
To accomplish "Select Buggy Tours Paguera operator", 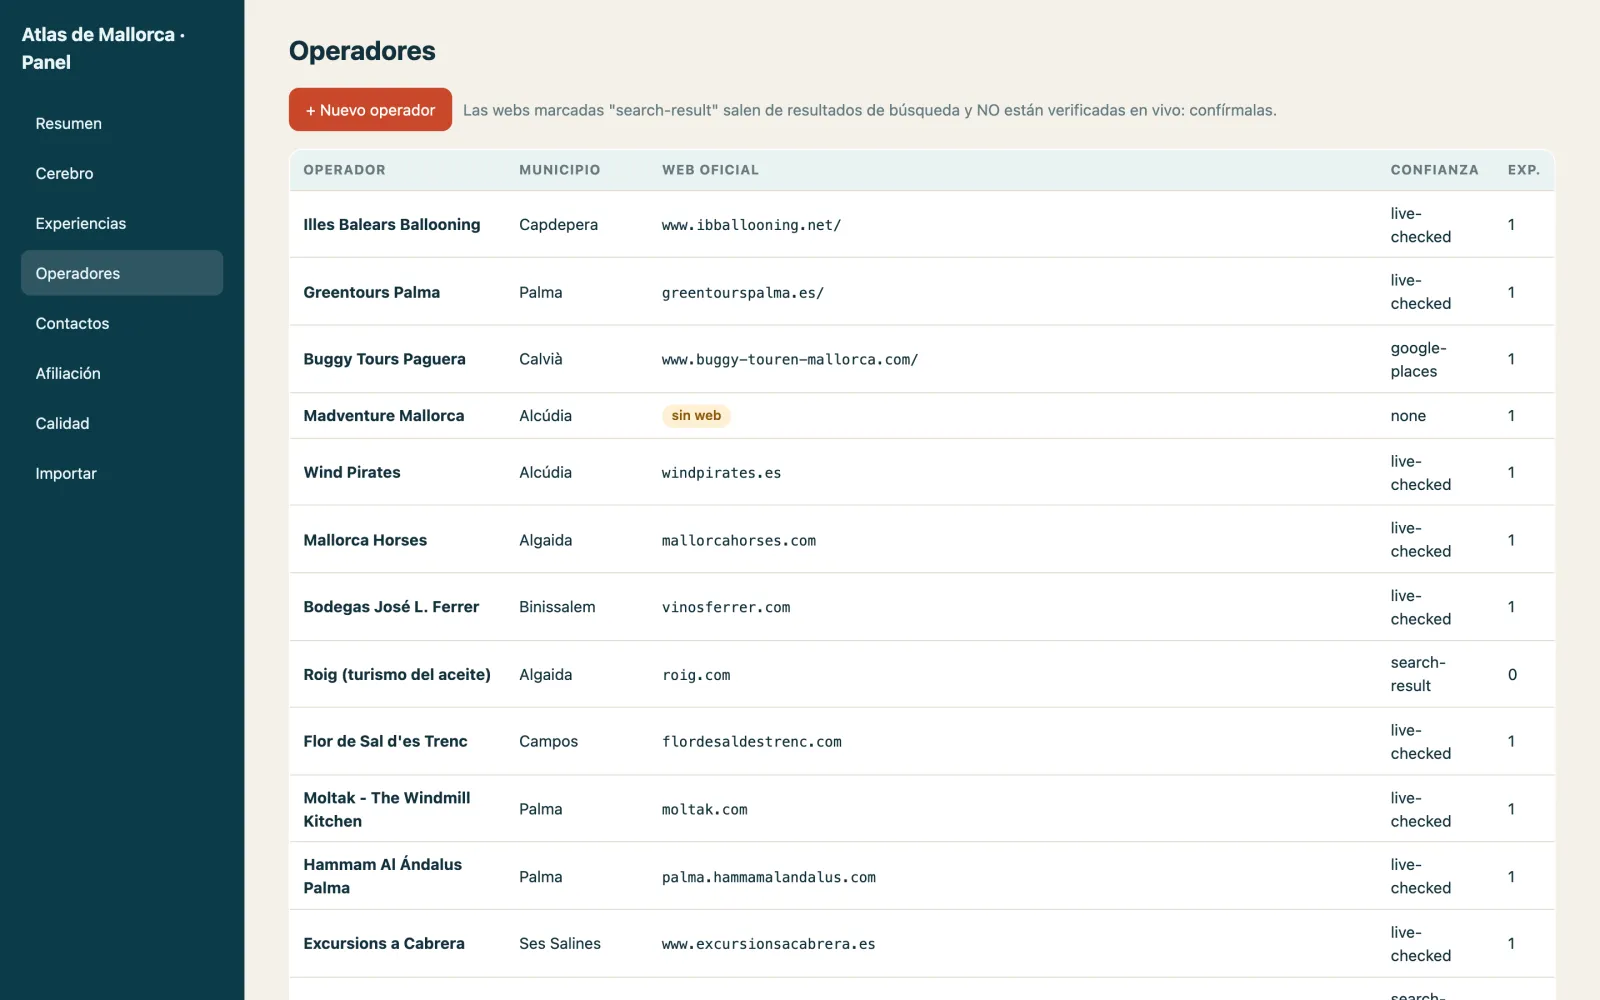I will pyautogui.click(x=385, y=359).
